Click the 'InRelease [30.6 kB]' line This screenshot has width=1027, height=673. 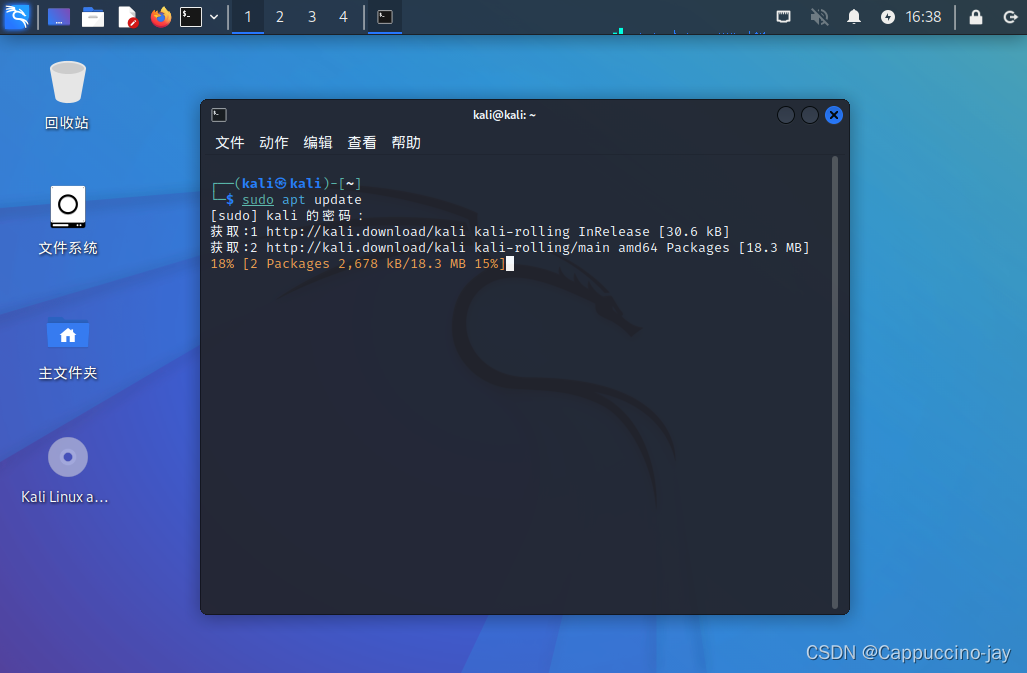[x=470, y=232]
